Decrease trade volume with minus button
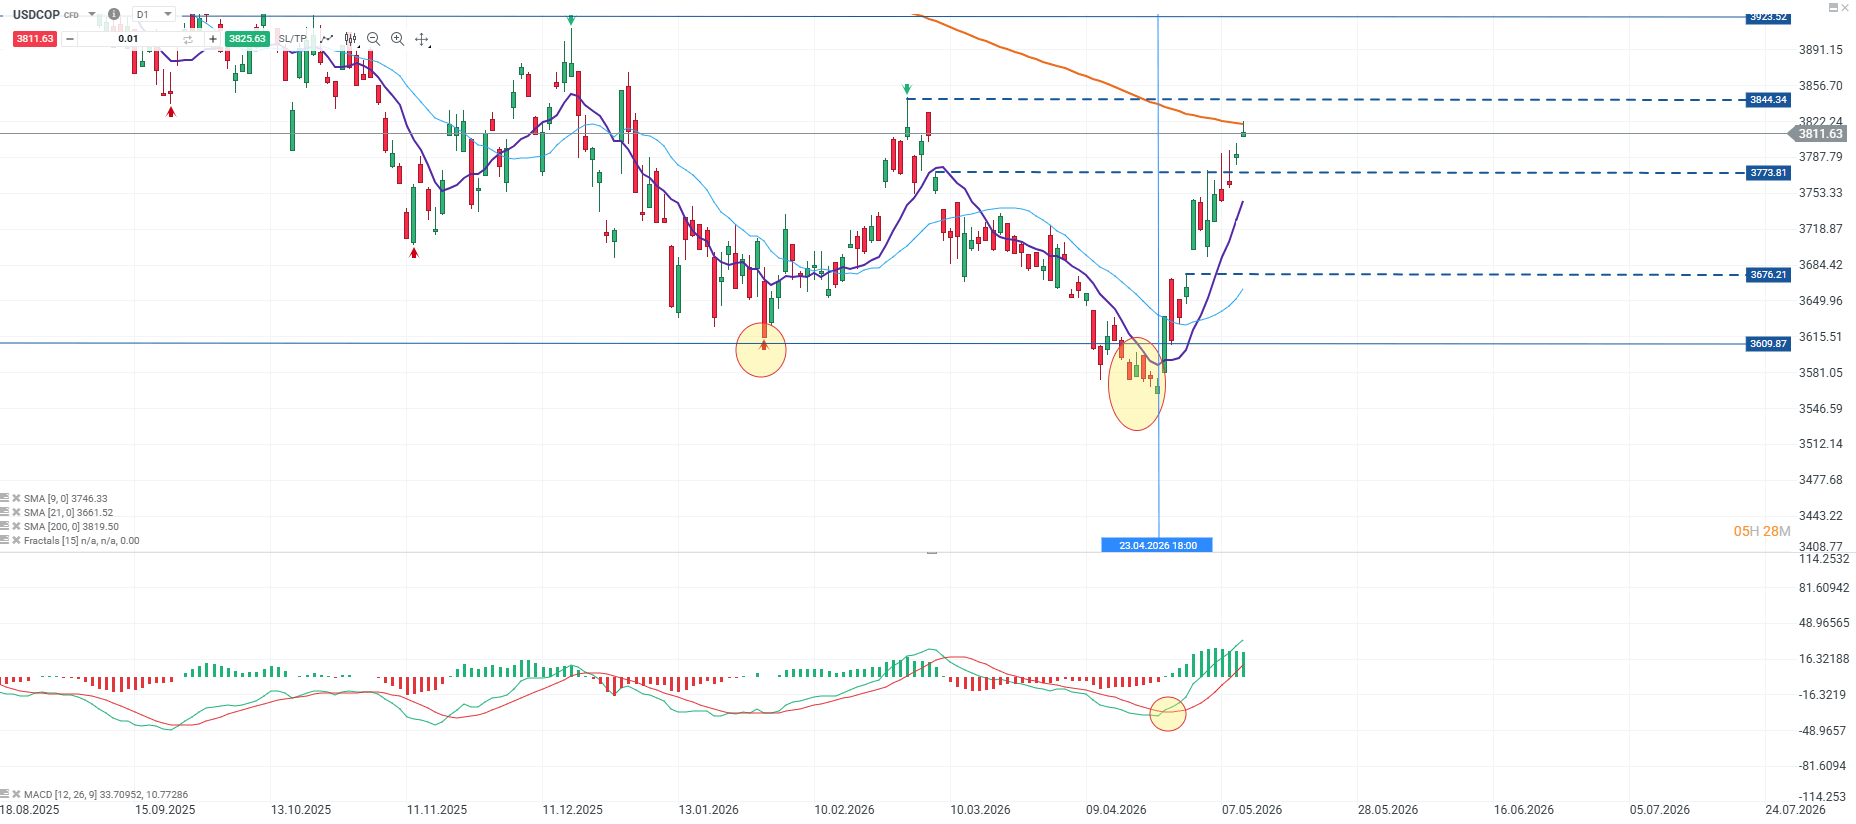Viewport: 1856px width, 824px height. [69, 39]
